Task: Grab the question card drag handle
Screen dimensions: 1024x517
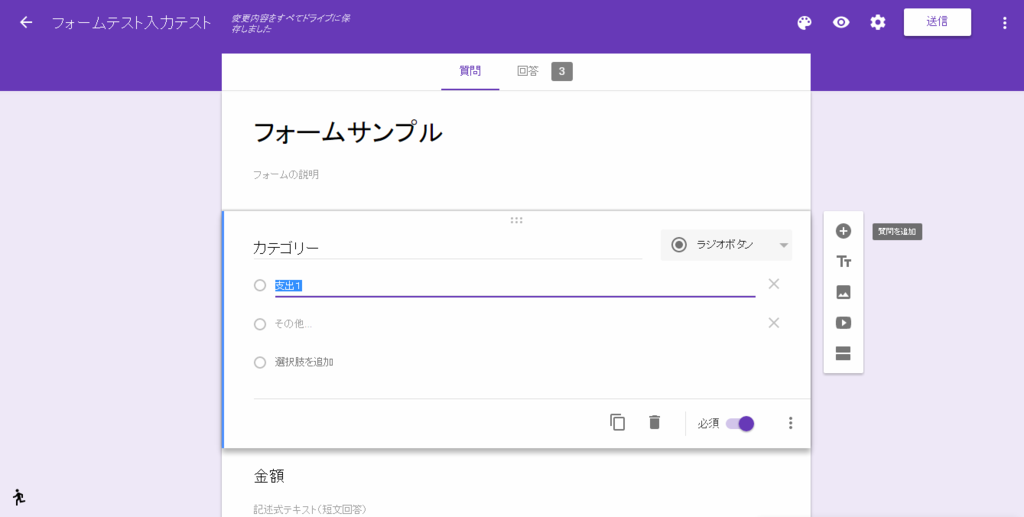Action: tap(517, 220)
